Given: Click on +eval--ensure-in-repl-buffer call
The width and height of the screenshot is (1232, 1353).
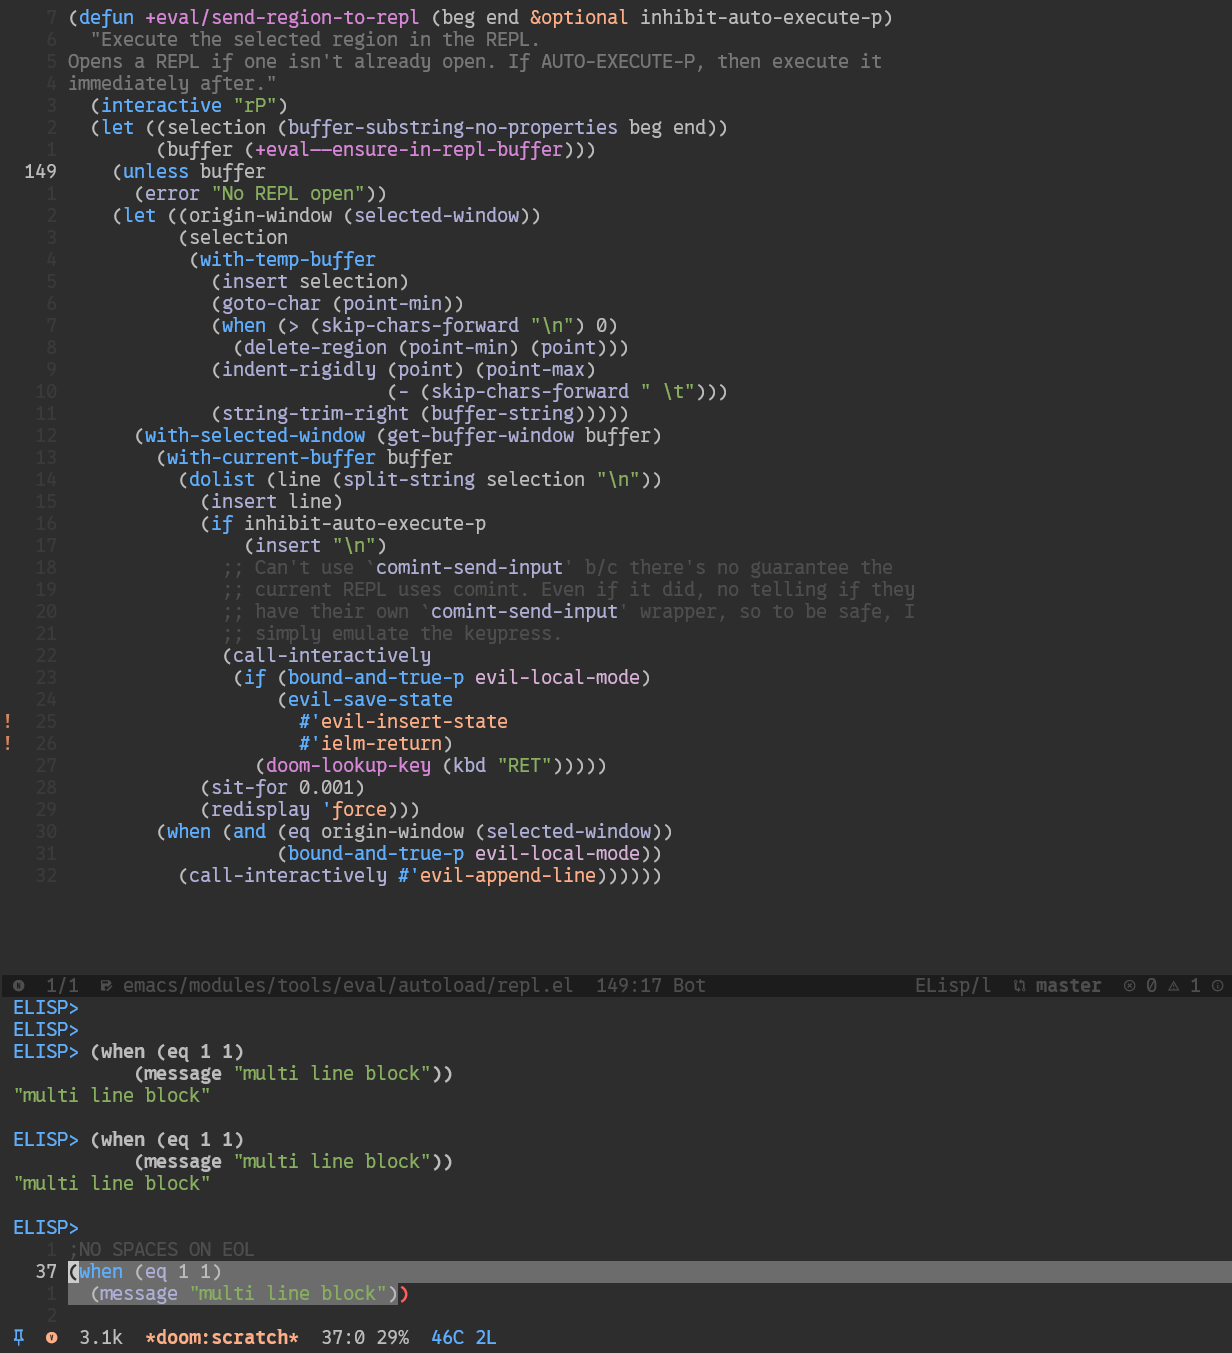Looking at the screenshot, I should pyautogui.click(x=409, y=149).
